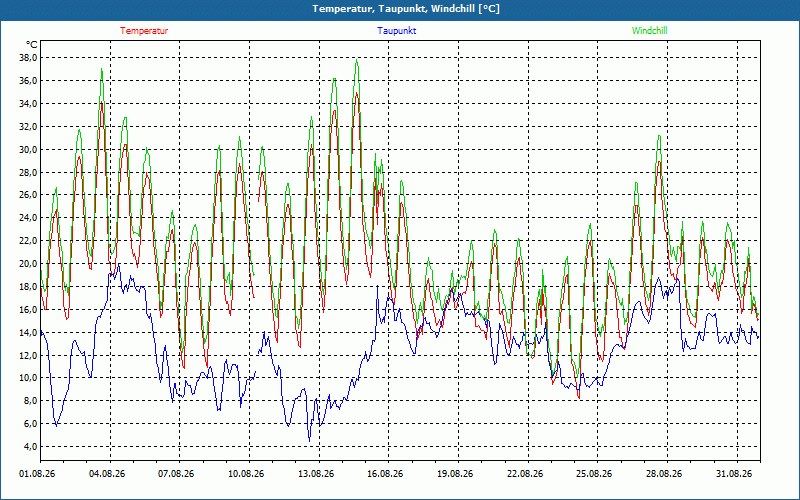Click the 04.08.26 date label

click(x=107, y=474)
